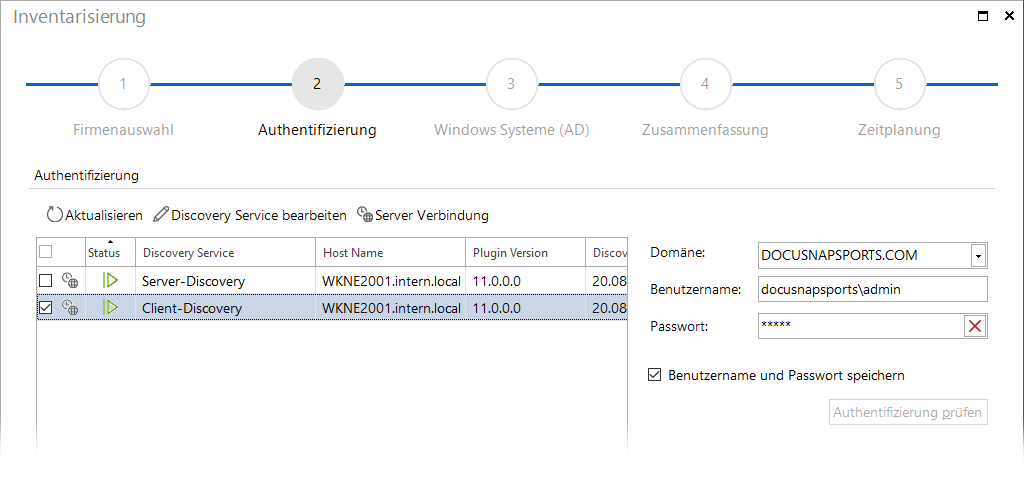Jump to step 4 Zusammenfassung
This screenshot has height=494, width=1024.
click(705, 84)
